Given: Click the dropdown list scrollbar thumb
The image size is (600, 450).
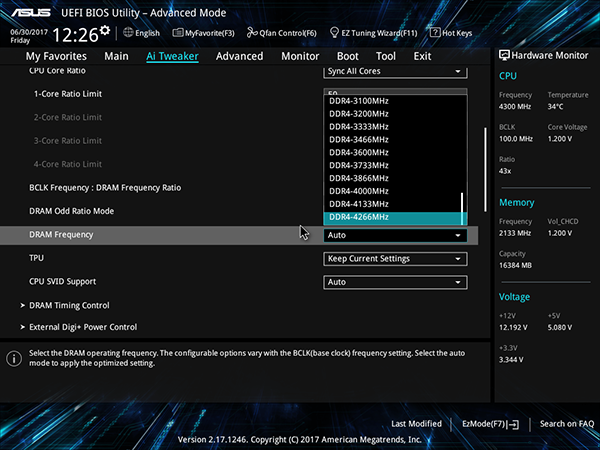Looking at the screenshot, I should [x=462, y=209].
